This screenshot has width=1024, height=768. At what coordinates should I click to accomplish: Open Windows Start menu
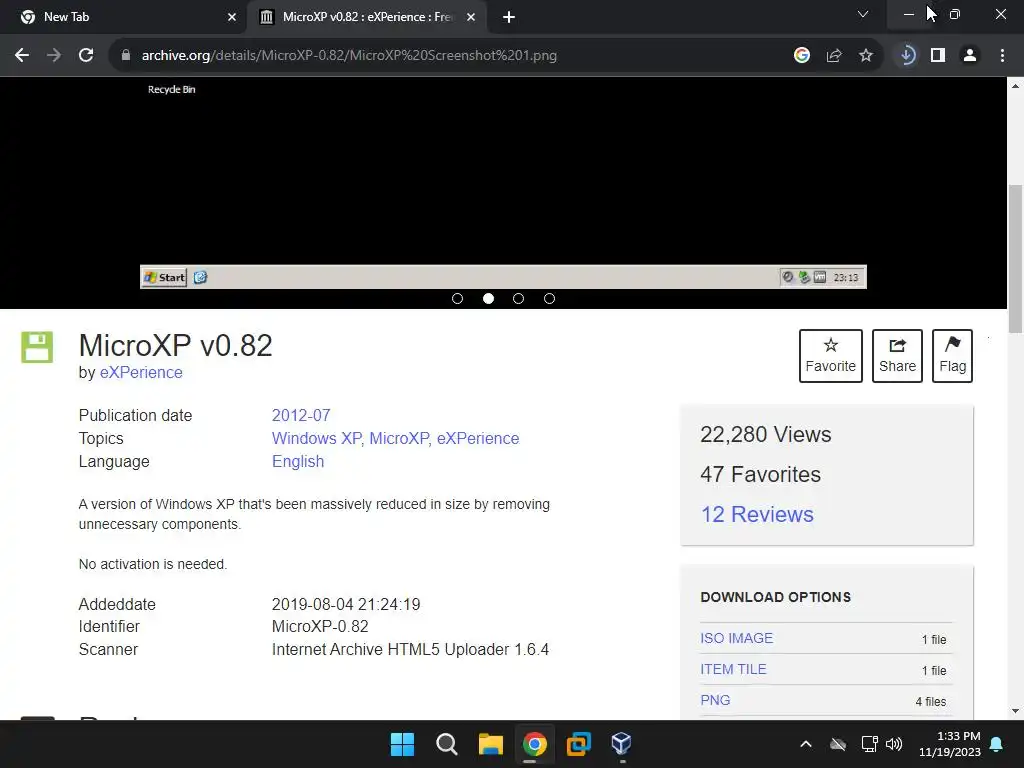[402, 744]
